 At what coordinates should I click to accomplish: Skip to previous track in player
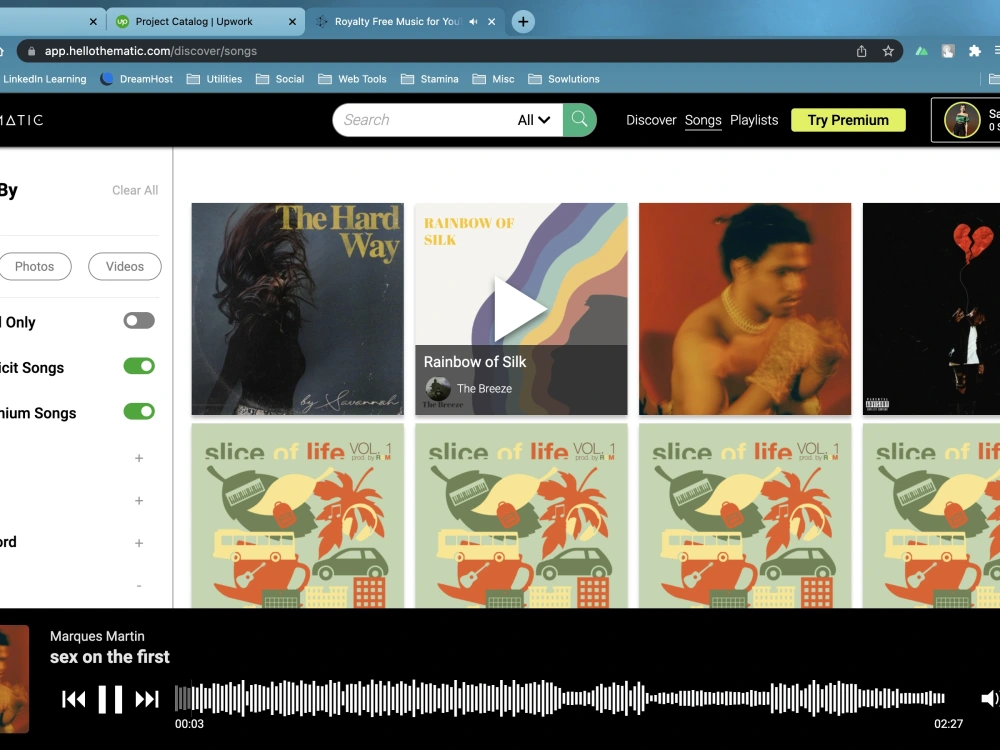click(x=73, y=700)
